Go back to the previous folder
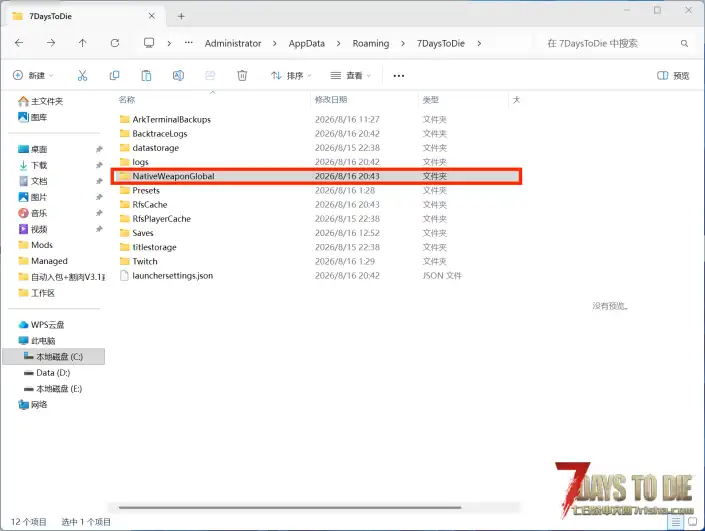The height and width of the screenshot is (531, 705). 19,43
